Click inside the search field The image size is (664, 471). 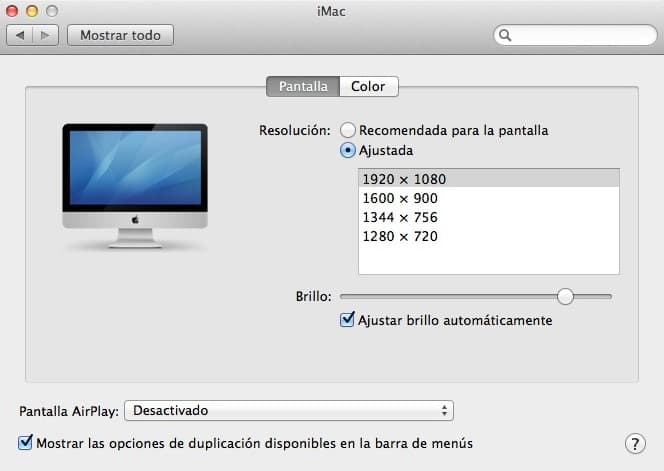tap(580, 35)
